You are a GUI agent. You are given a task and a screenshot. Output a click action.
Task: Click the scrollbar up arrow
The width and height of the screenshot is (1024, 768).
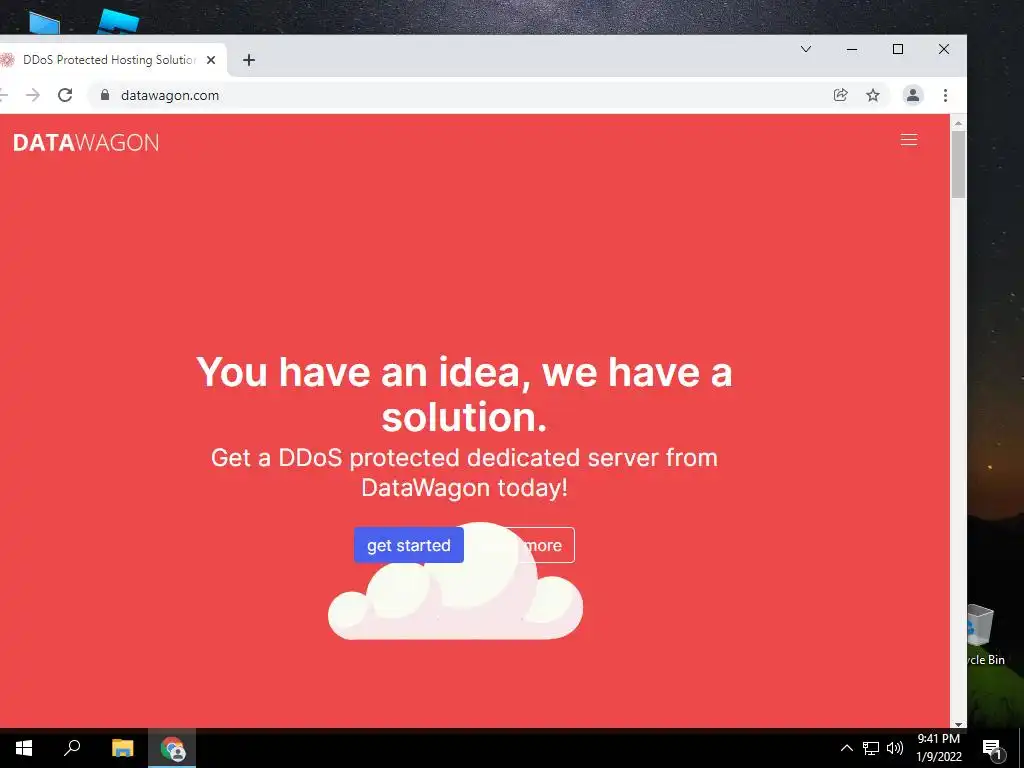(958, 123)
